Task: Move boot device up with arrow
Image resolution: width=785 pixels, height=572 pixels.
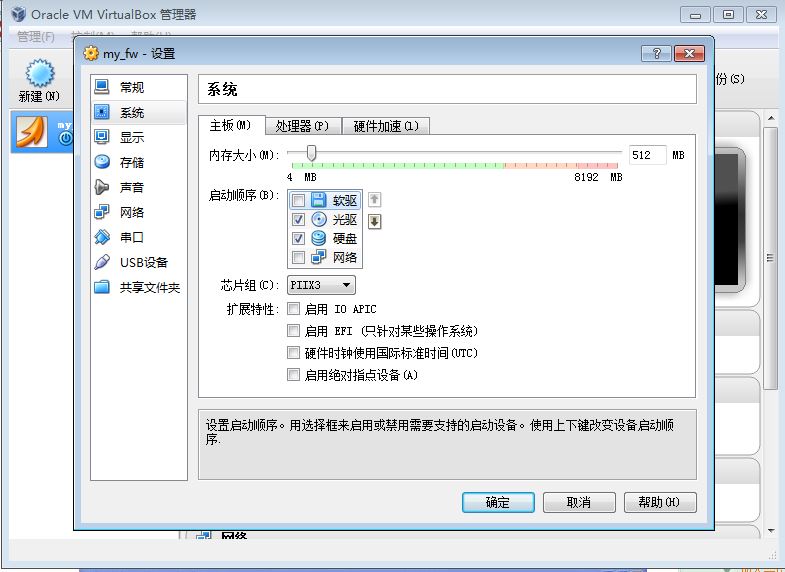Action: click(374, 200)
